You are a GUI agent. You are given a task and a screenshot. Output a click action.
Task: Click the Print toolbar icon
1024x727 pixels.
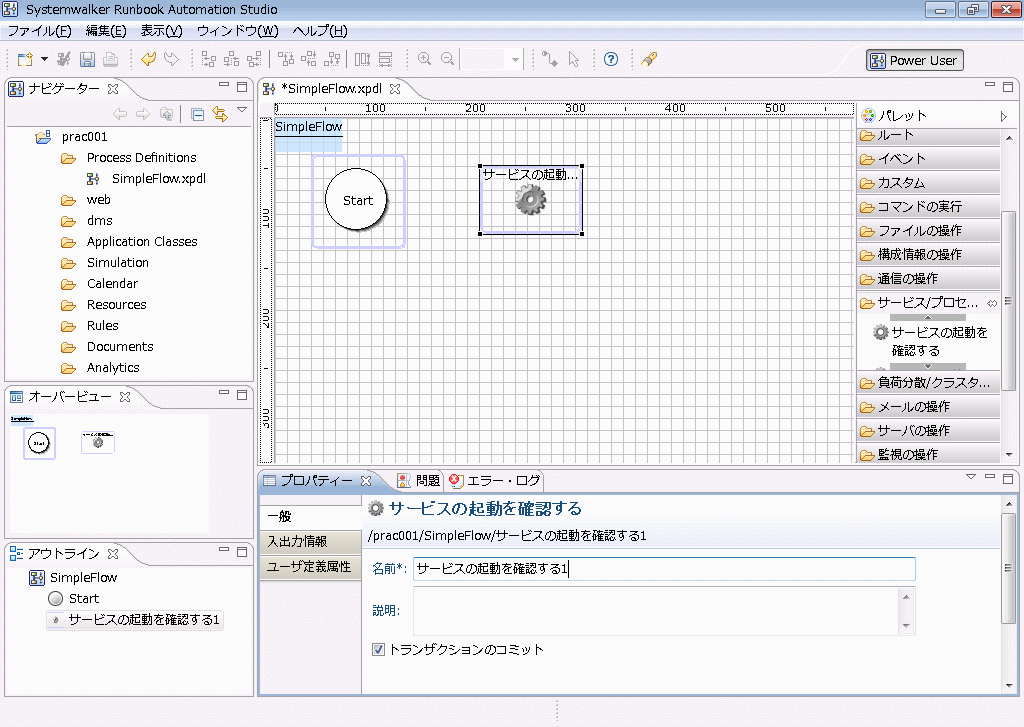point(110,59)
